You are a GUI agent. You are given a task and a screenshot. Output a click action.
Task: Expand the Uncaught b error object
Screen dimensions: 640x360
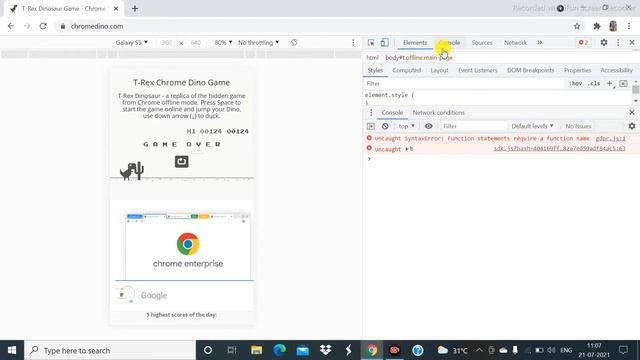tap(407, 149)
